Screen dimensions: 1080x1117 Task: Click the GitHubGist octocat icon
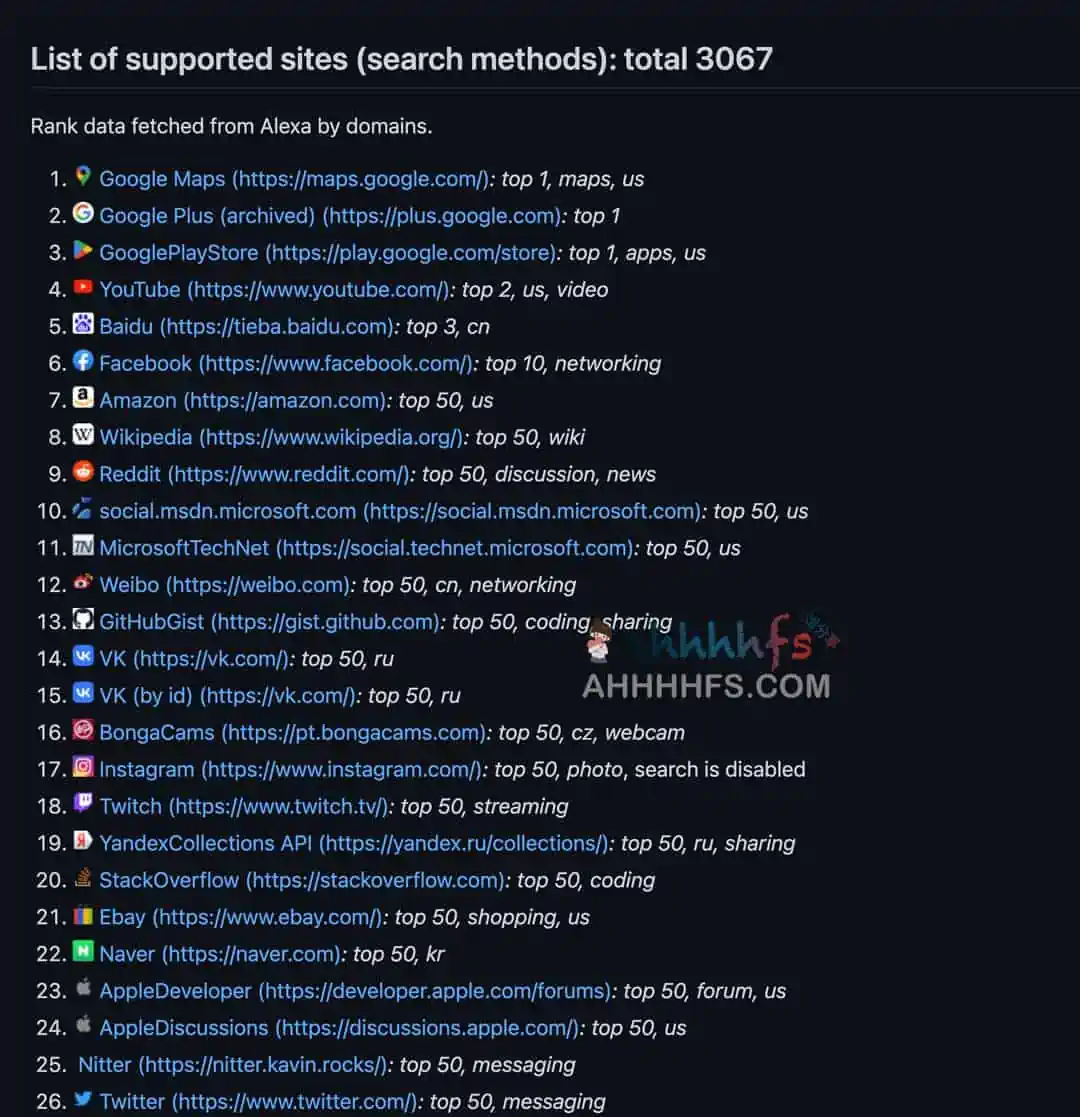[x=83, y=620]
